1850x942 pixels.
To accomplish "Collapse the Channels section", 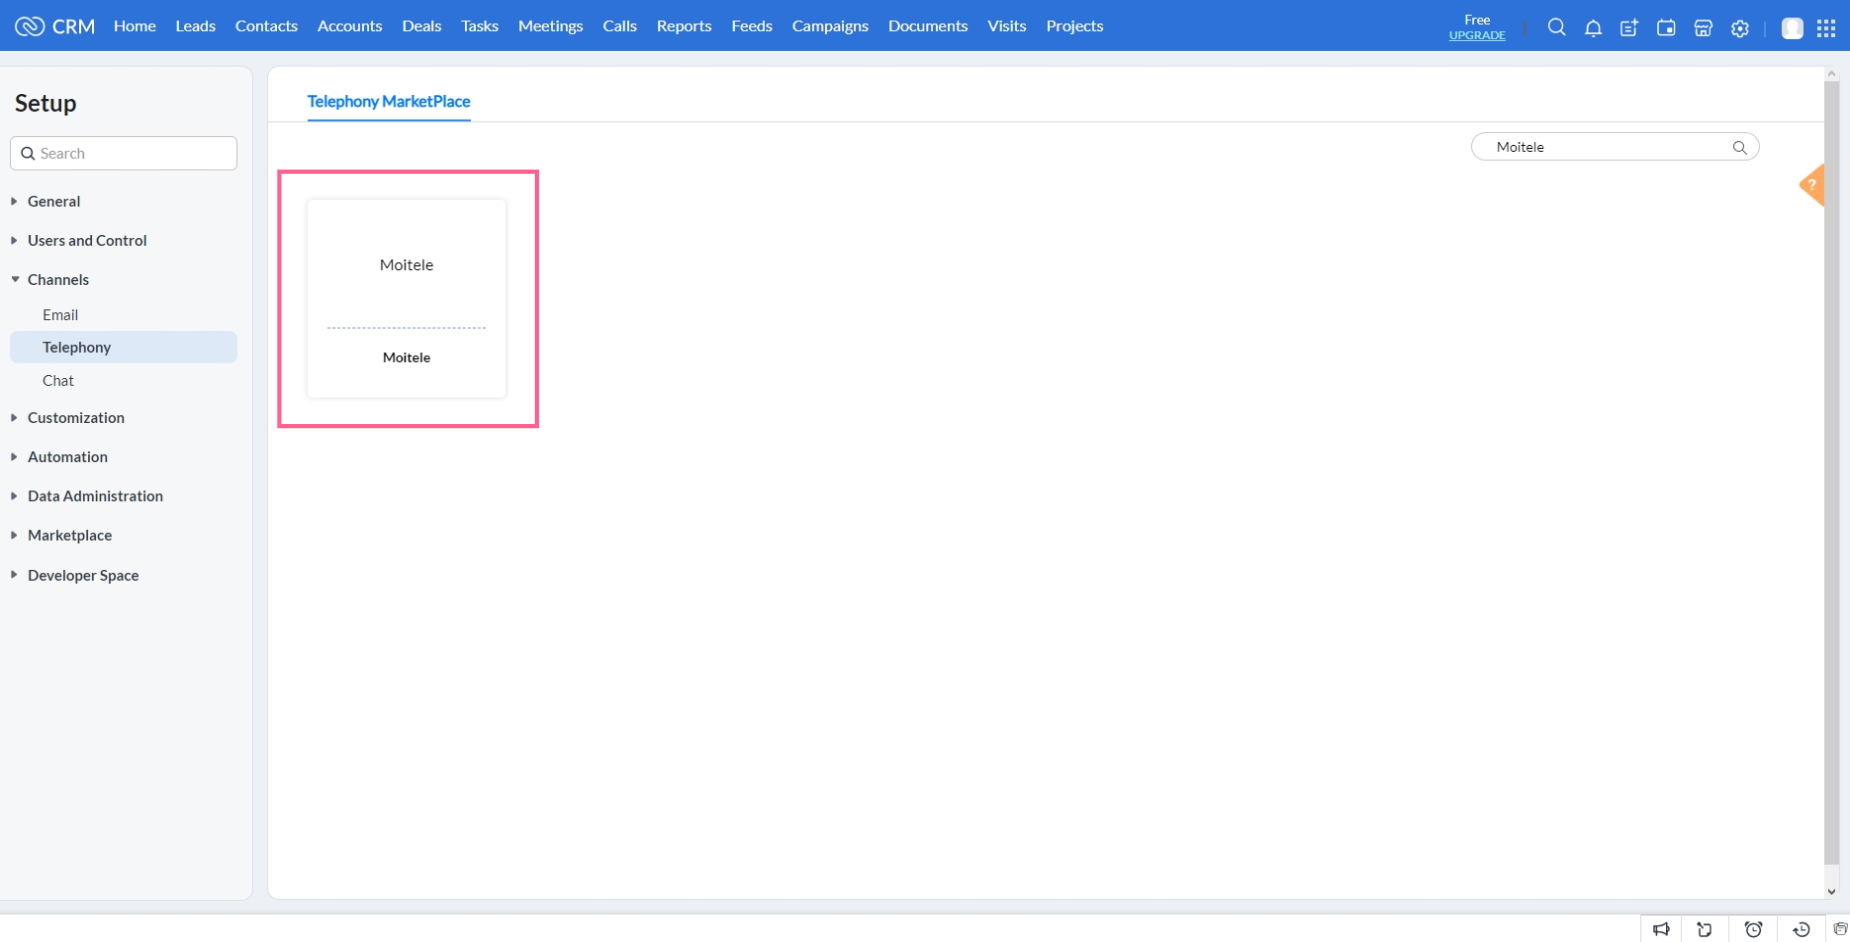I will pyautogui.click(x=58, y=279).
